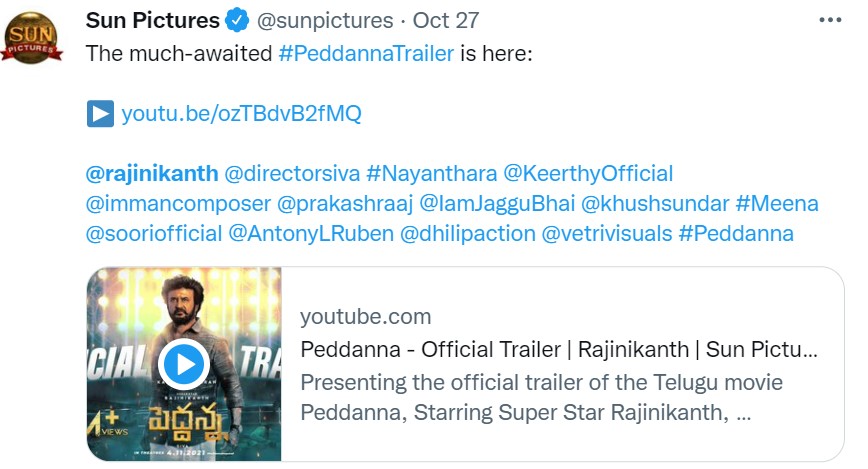Open the tweet's three-dot more menu
This screenshot has height=469, width=868.
coord(830,20)
